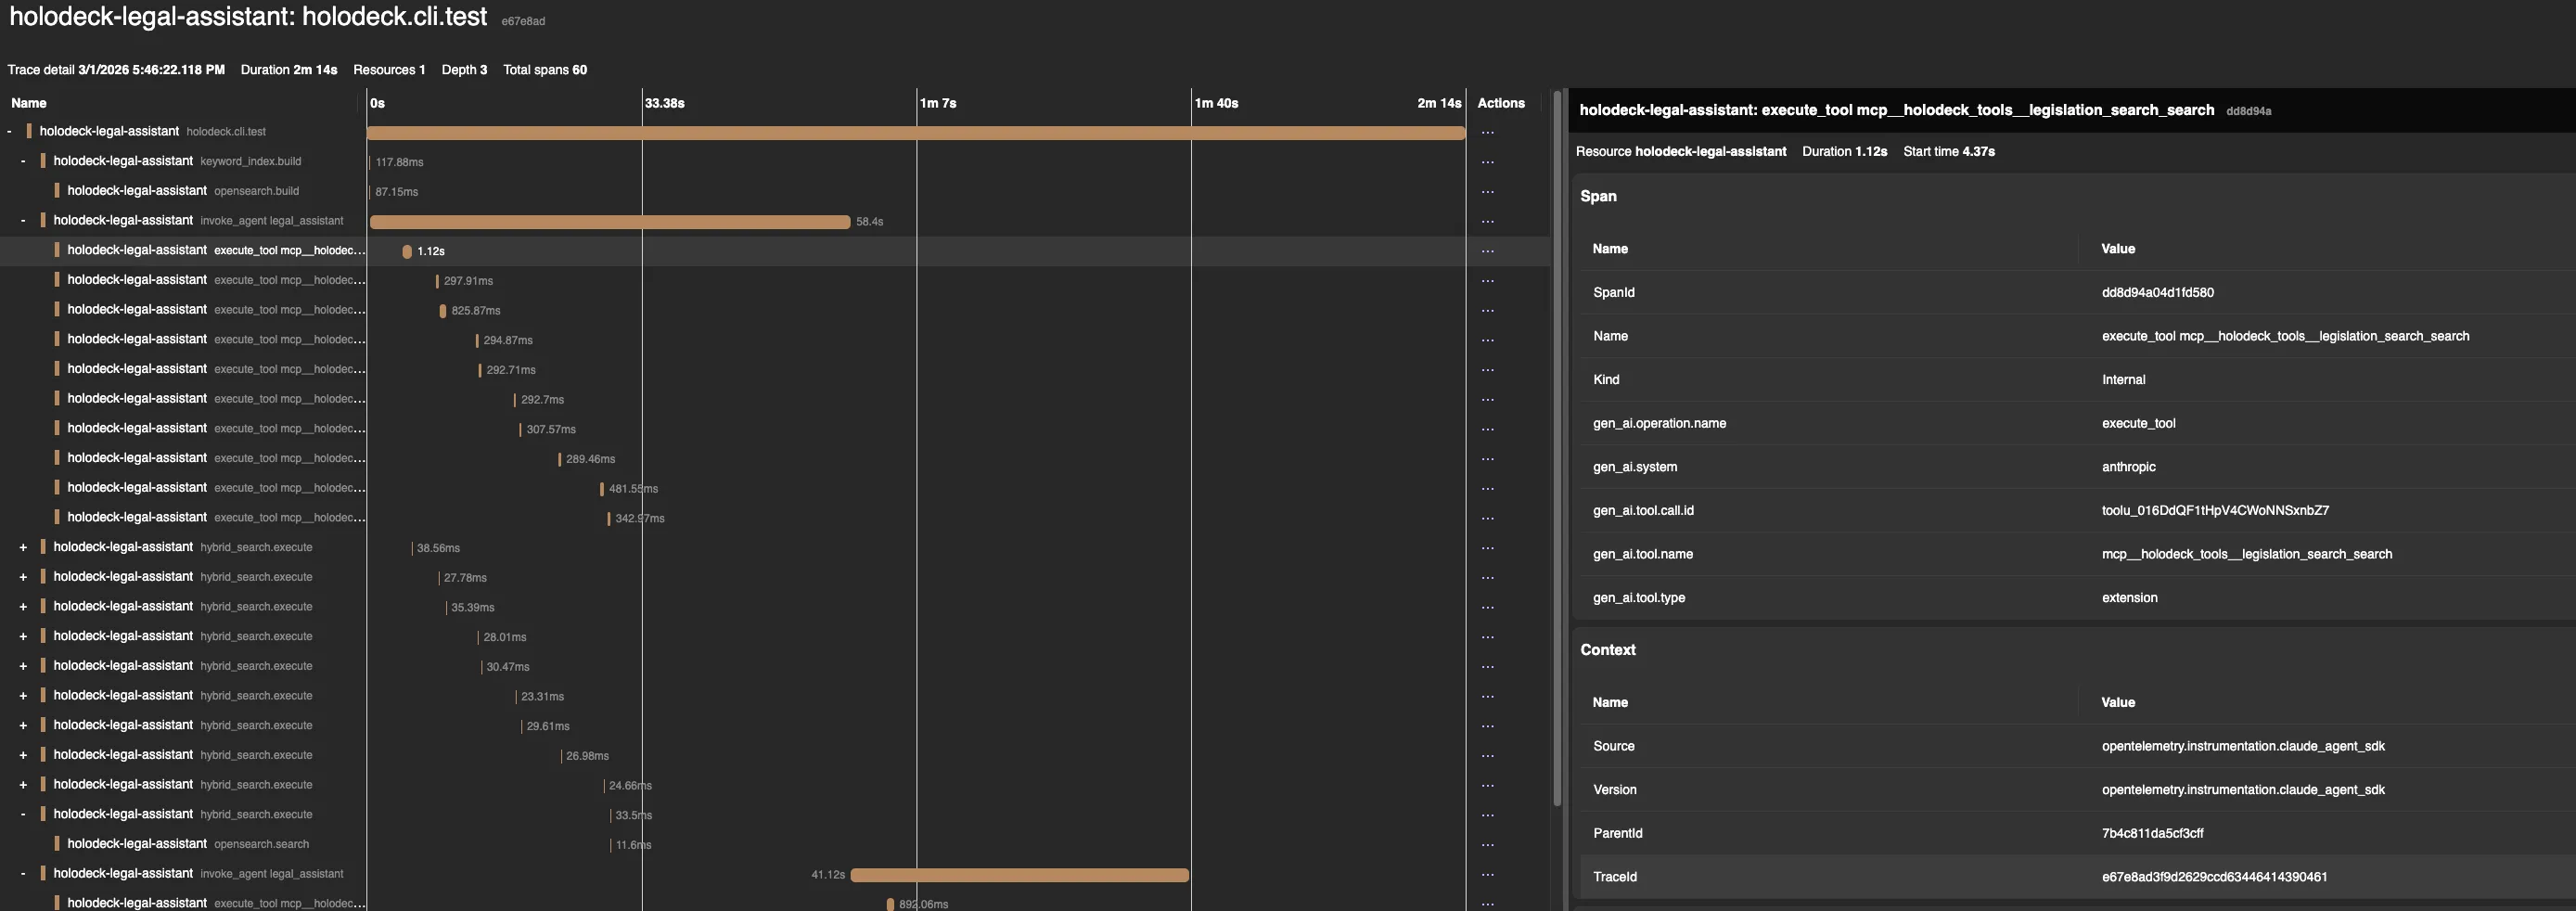Expand the 38.56ms hybrid_search.execute span
This screenshot has width=2576, height=911.
tap(22, 547)
